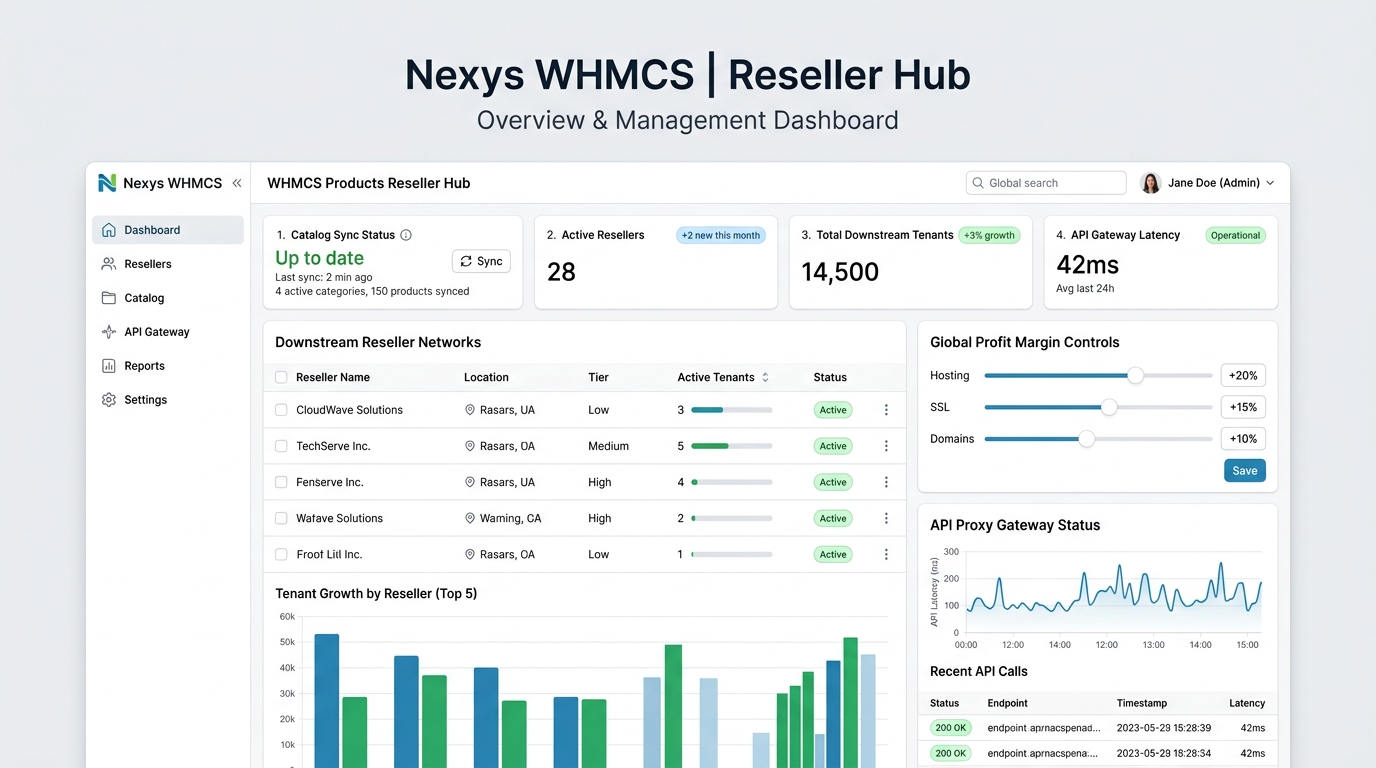Click the "+2 new this month" badge
The image size is (1376, 768).
721,235
